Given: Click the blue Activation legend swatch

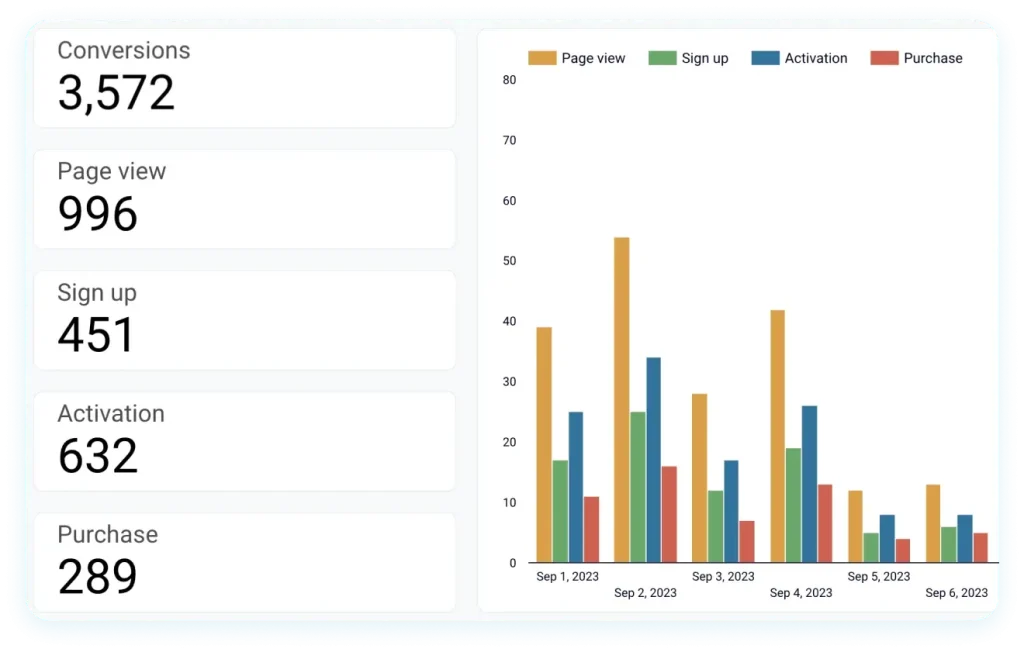Looking at the screenshot, I should click(x=765, y=58).
